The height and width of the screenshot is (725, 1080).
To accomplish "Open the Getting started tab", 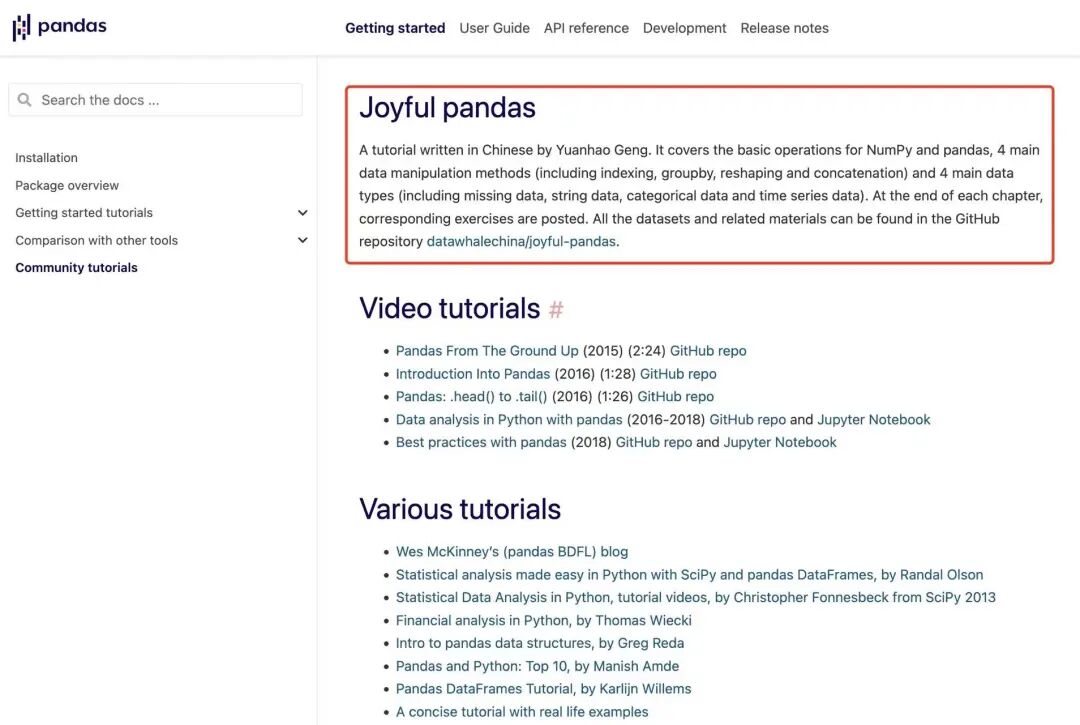I will [395, 28].
